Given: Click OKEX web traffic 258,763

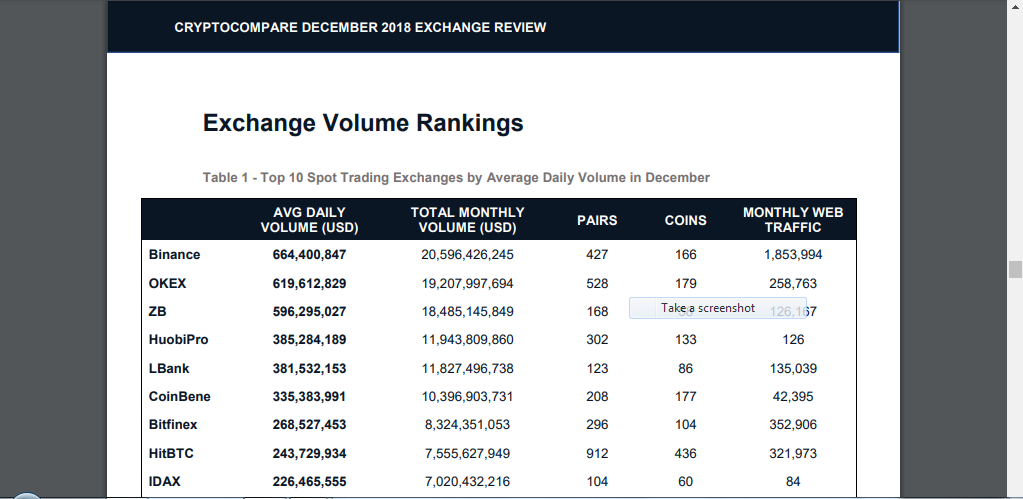Looking at the screenshot, I should pyautogui.click(x=793, y=283).
